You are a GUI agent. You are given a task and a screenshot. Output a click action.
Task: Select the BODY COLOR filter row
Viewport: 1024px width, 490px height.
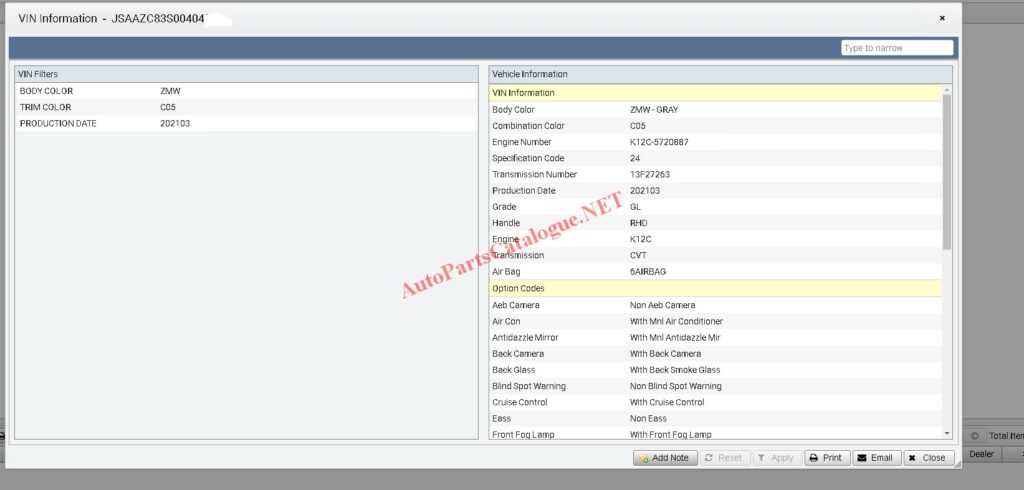pos(246,91)
